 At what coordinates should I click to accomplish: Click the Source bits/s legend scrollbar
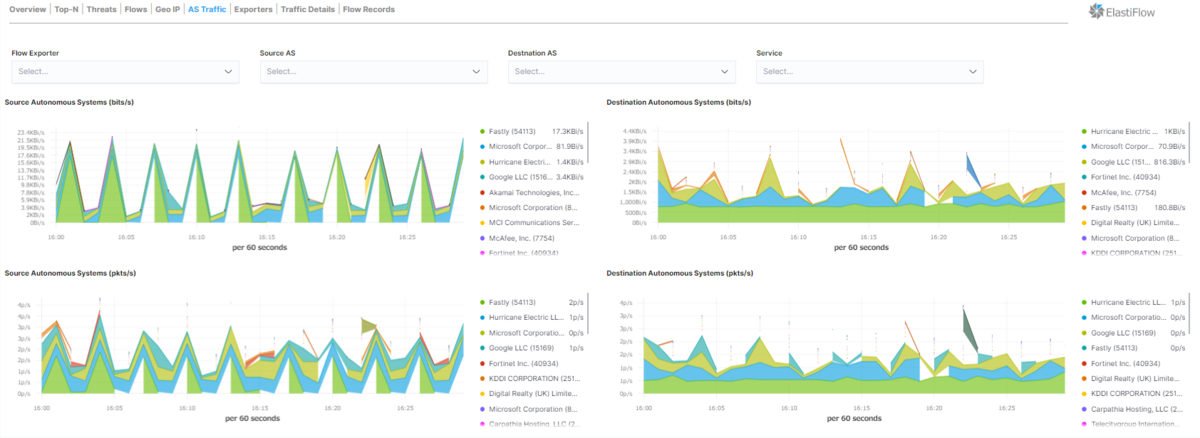(587, 143)
